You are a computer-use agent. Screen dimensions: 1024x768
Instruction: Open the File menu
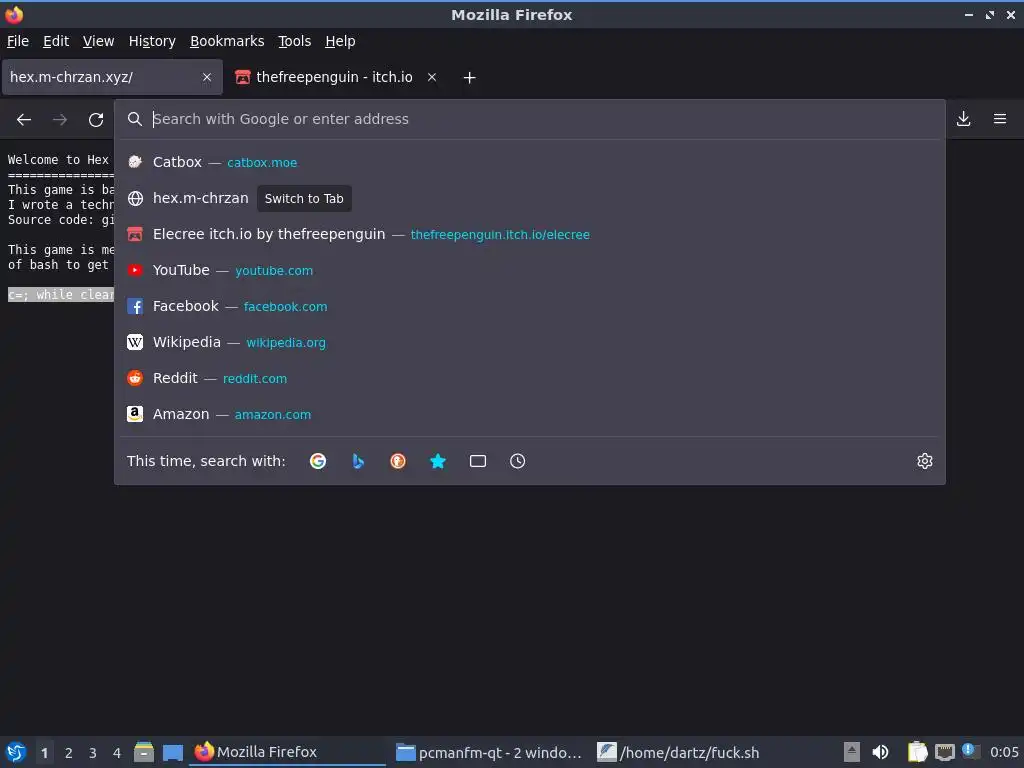coord(18,41)
